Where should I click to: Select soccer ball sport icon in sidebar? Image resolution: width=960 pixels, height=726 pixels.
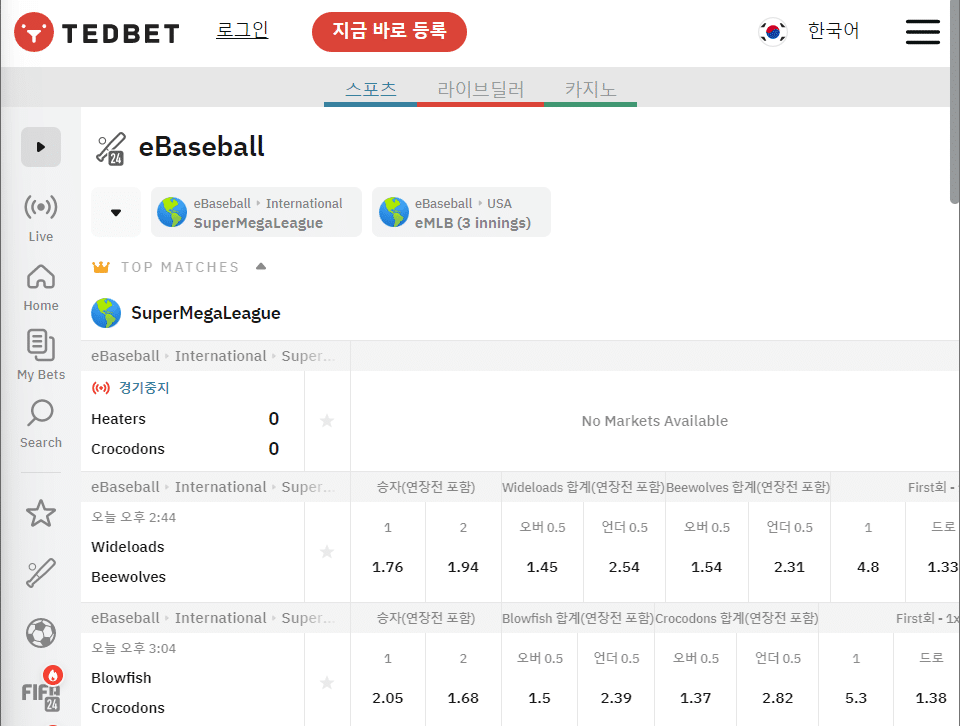point(41,633)
